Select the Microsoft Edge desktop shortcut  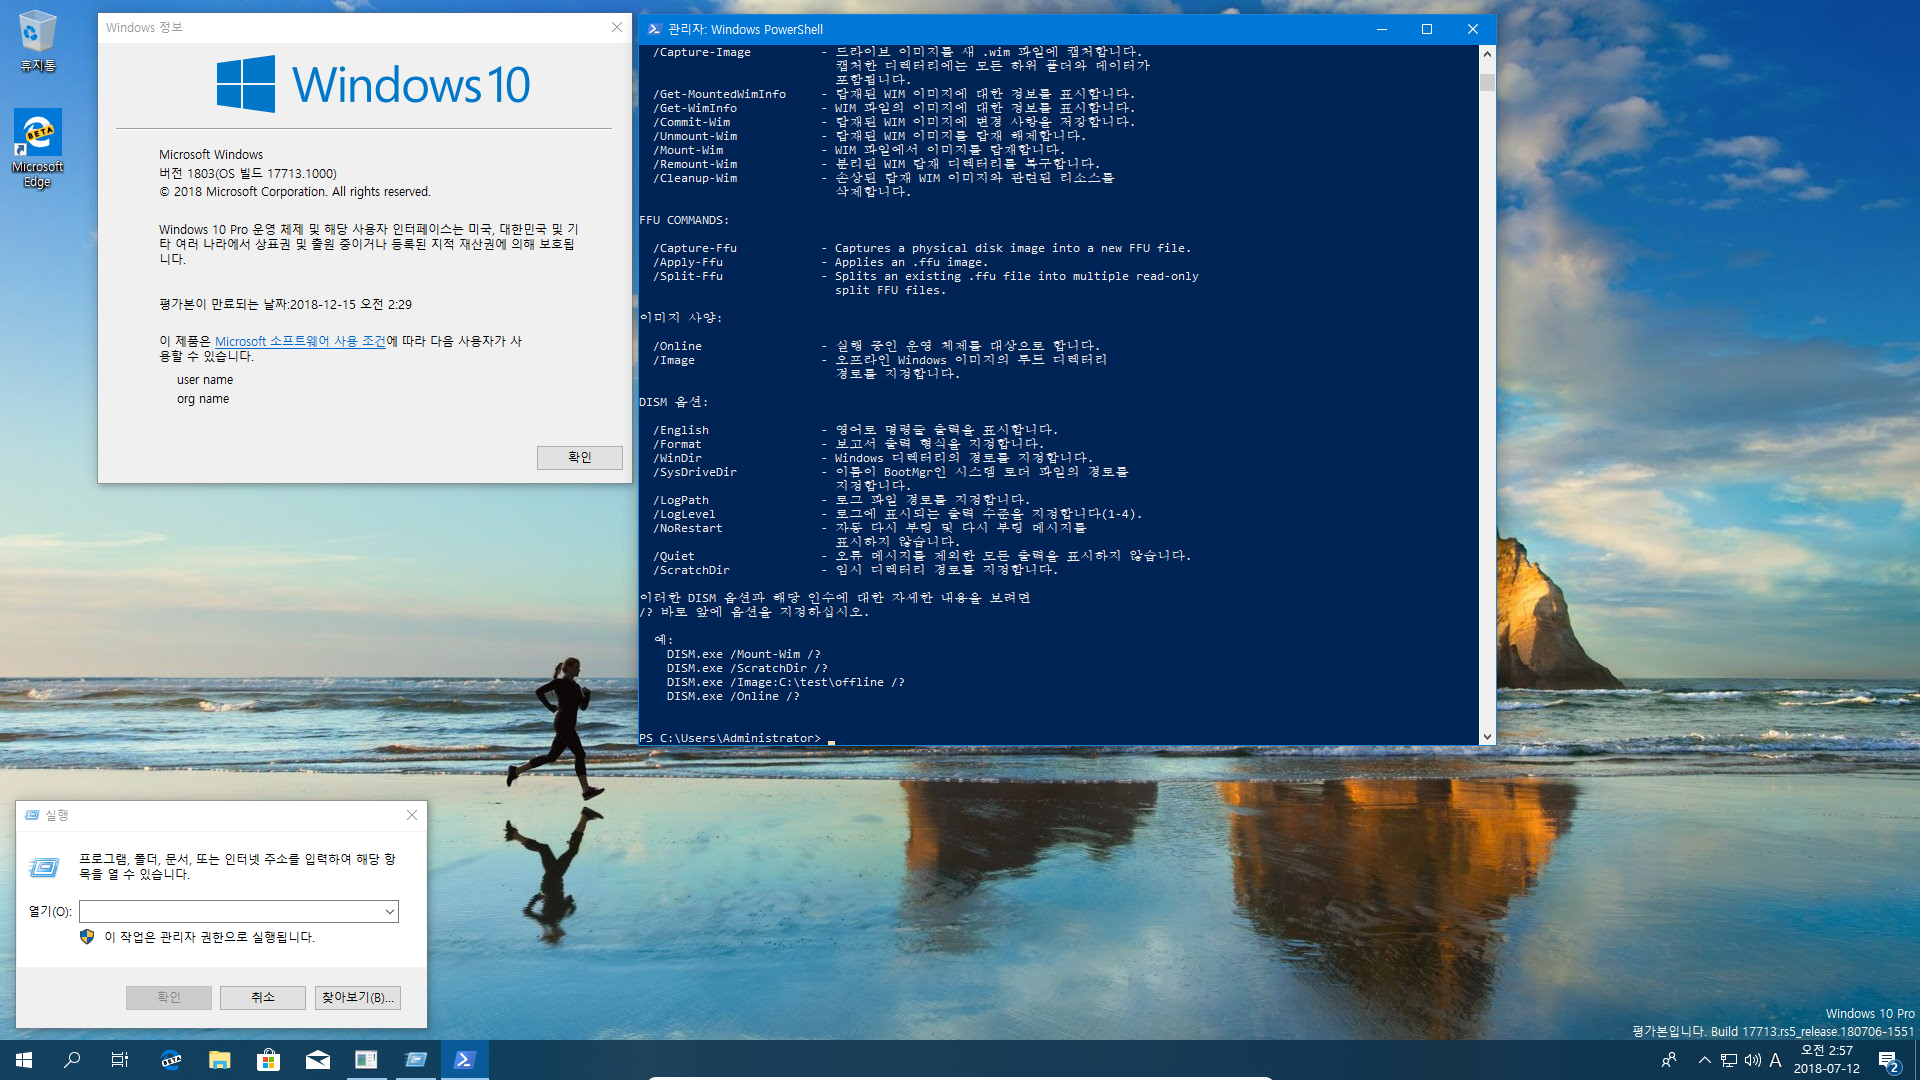pos(38,148)
